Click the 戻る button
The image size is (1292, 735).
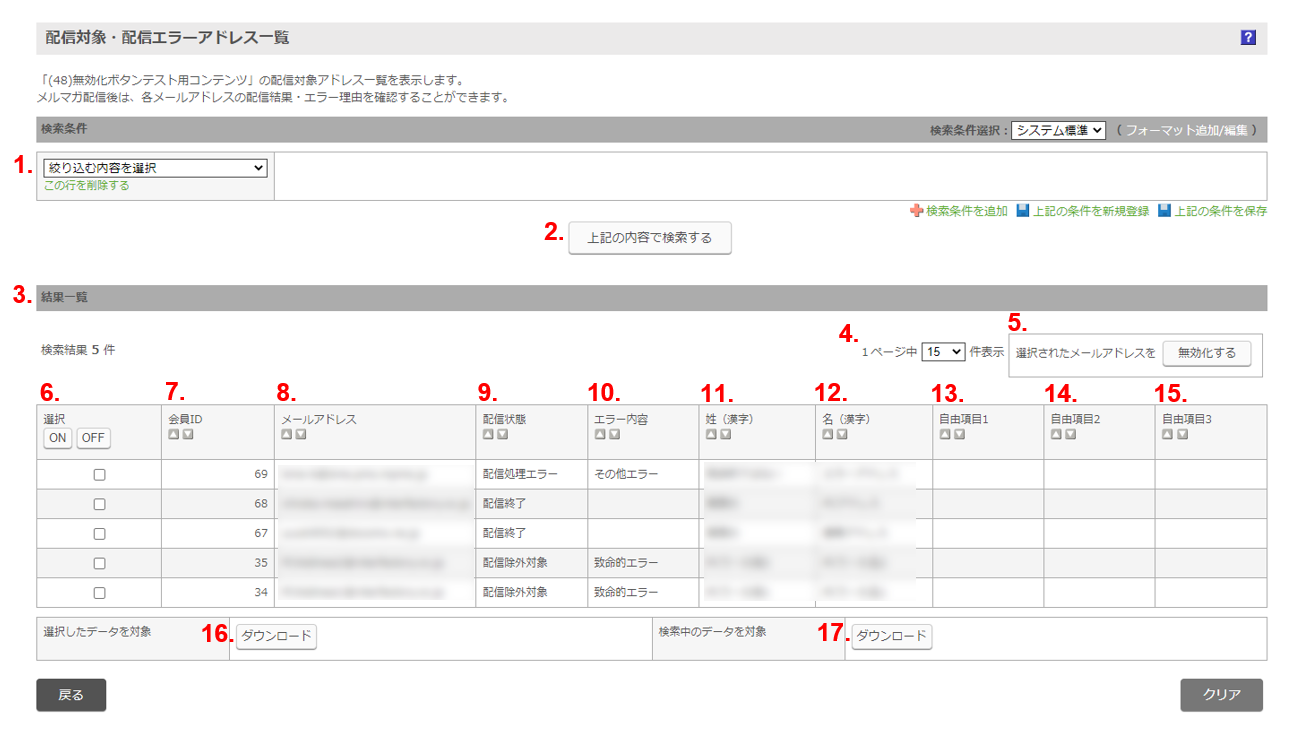71,695
